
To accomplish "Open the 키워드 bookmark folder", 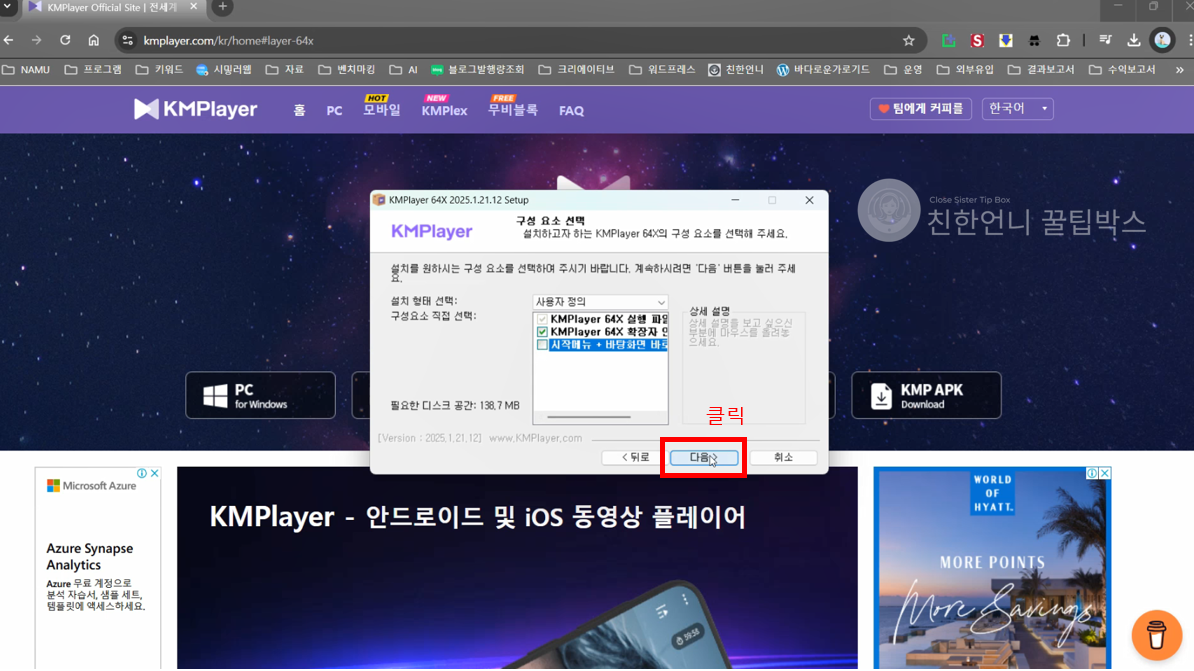I will pyautogui.click(x=159, y=69).
